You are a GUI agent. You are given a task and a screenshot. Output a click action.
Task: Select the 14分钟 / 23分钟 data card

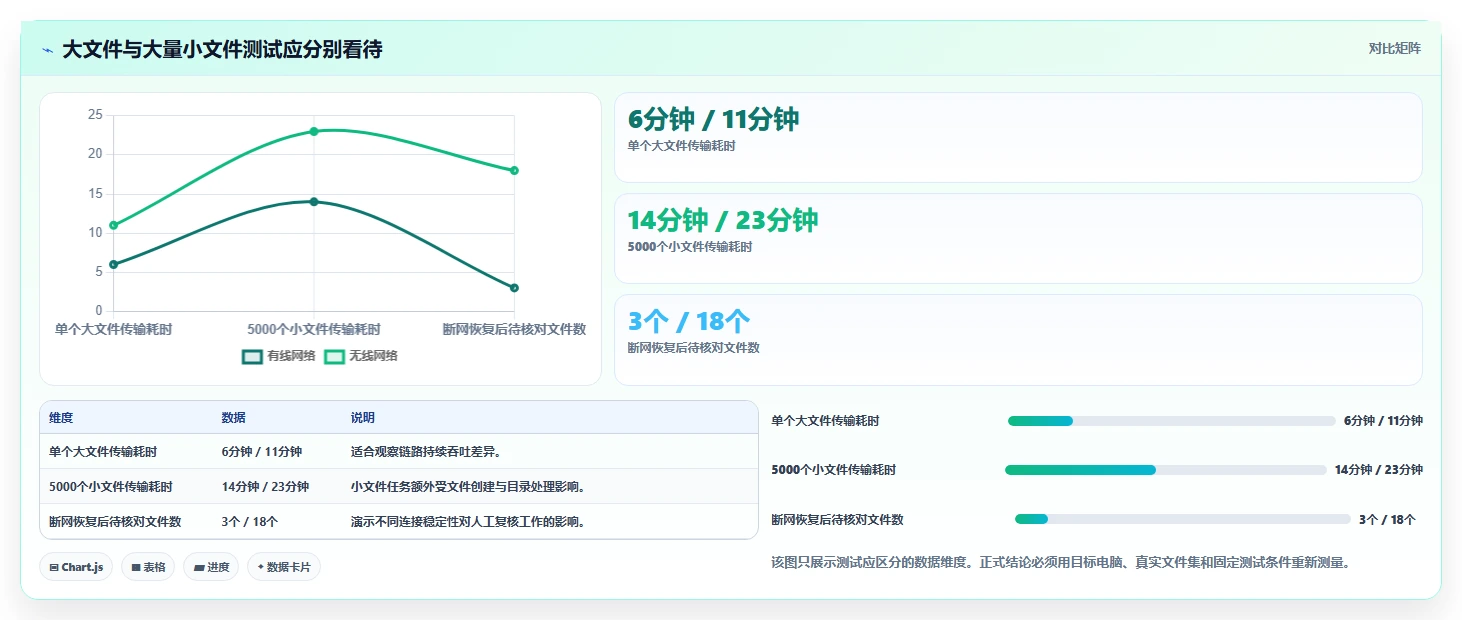click(1018, 238)
